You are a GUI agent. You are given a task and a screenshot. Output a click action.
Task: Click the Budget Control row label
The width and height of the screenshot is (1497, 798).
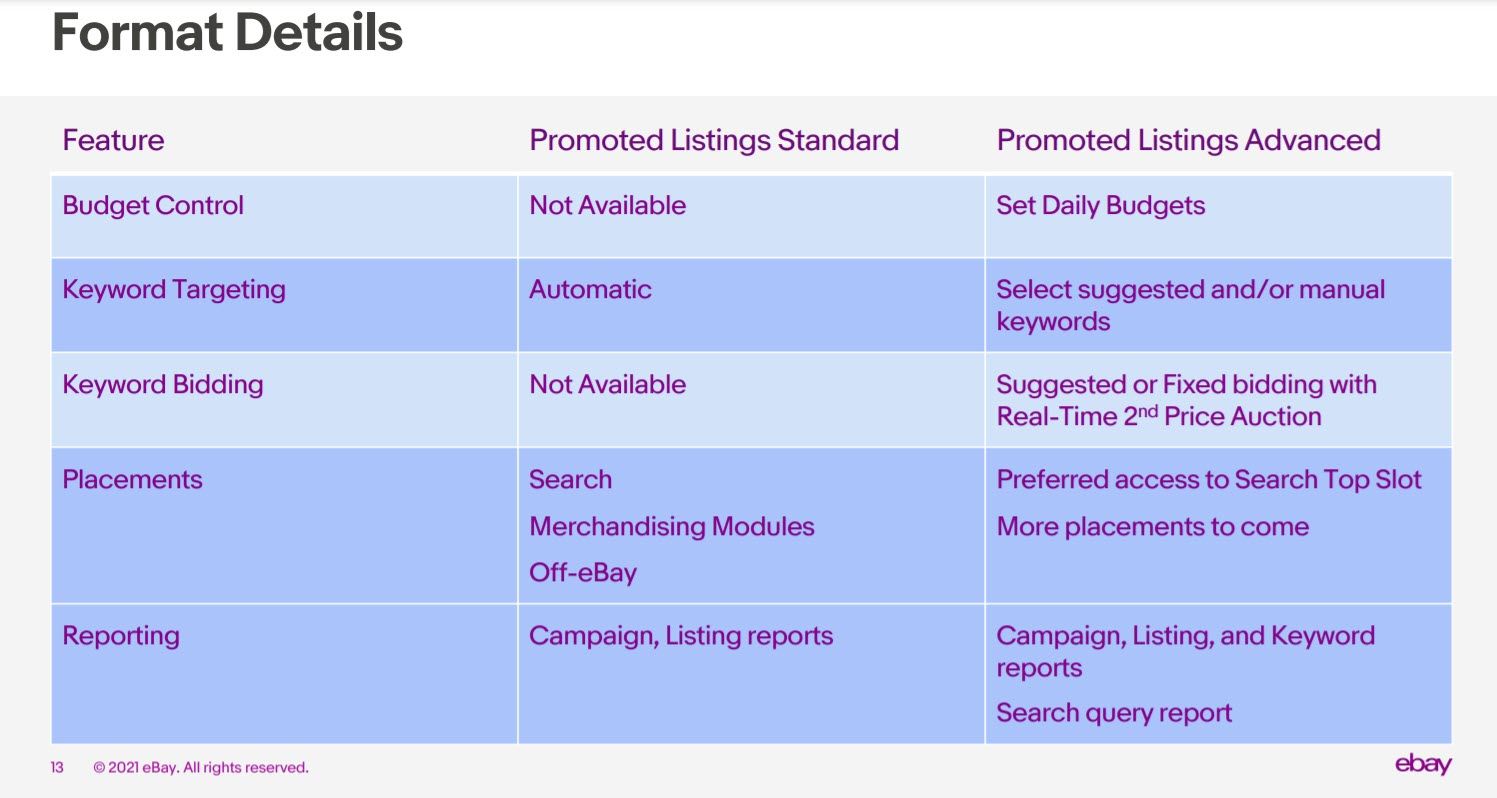pos(153,205)
